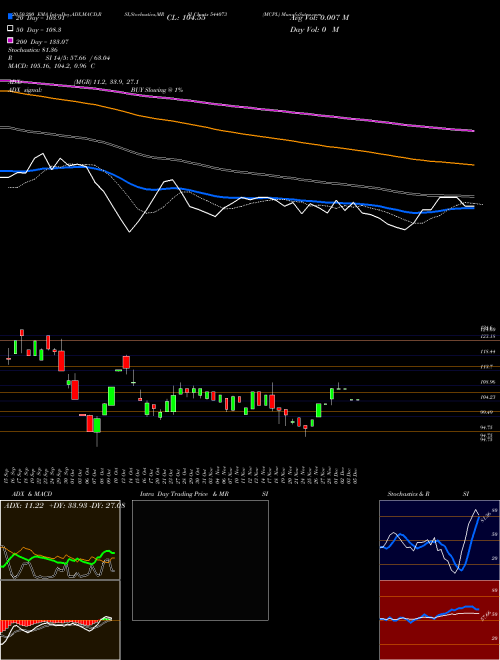The width and height of the screenshot is (500, 660).
Task: Open the ADX indicator chart thumbnail
Action: tap(60, 540)
